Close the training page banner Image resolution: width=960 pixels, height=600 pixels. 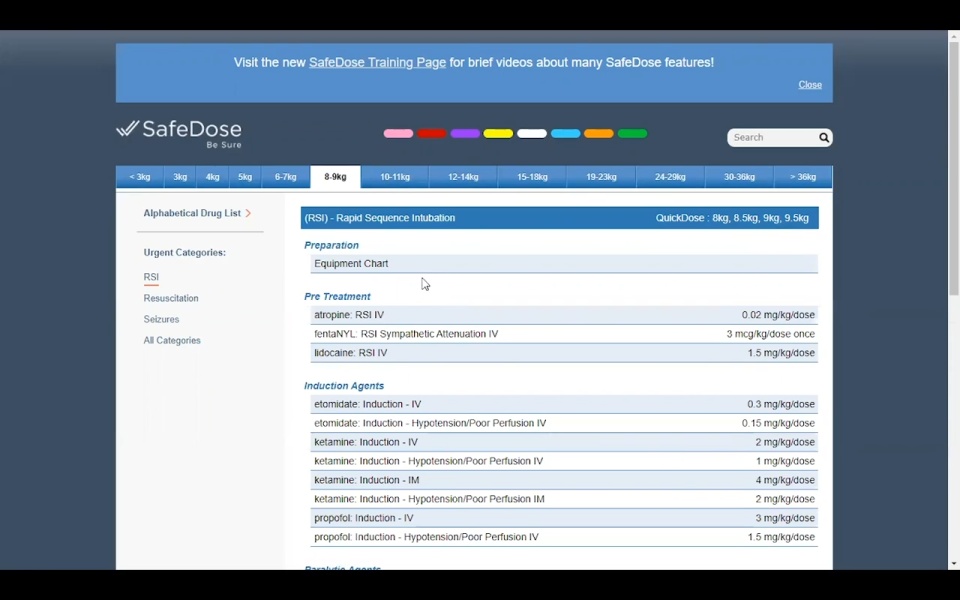[x=810, y=85]
